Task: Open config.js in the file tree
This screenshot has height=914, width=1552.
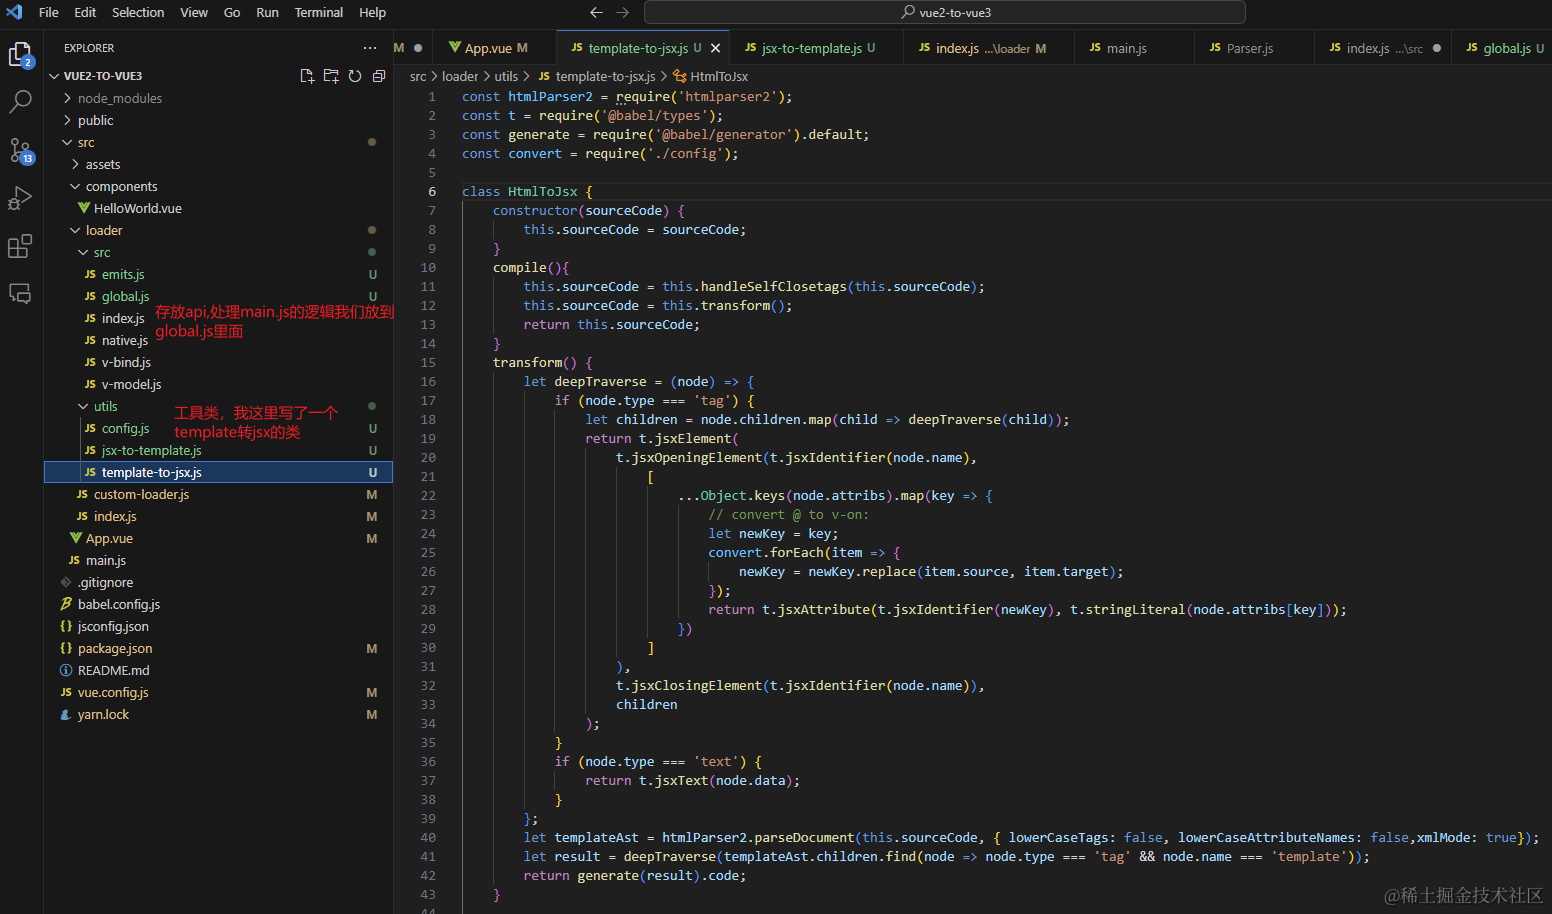Action: click(218, 428)
